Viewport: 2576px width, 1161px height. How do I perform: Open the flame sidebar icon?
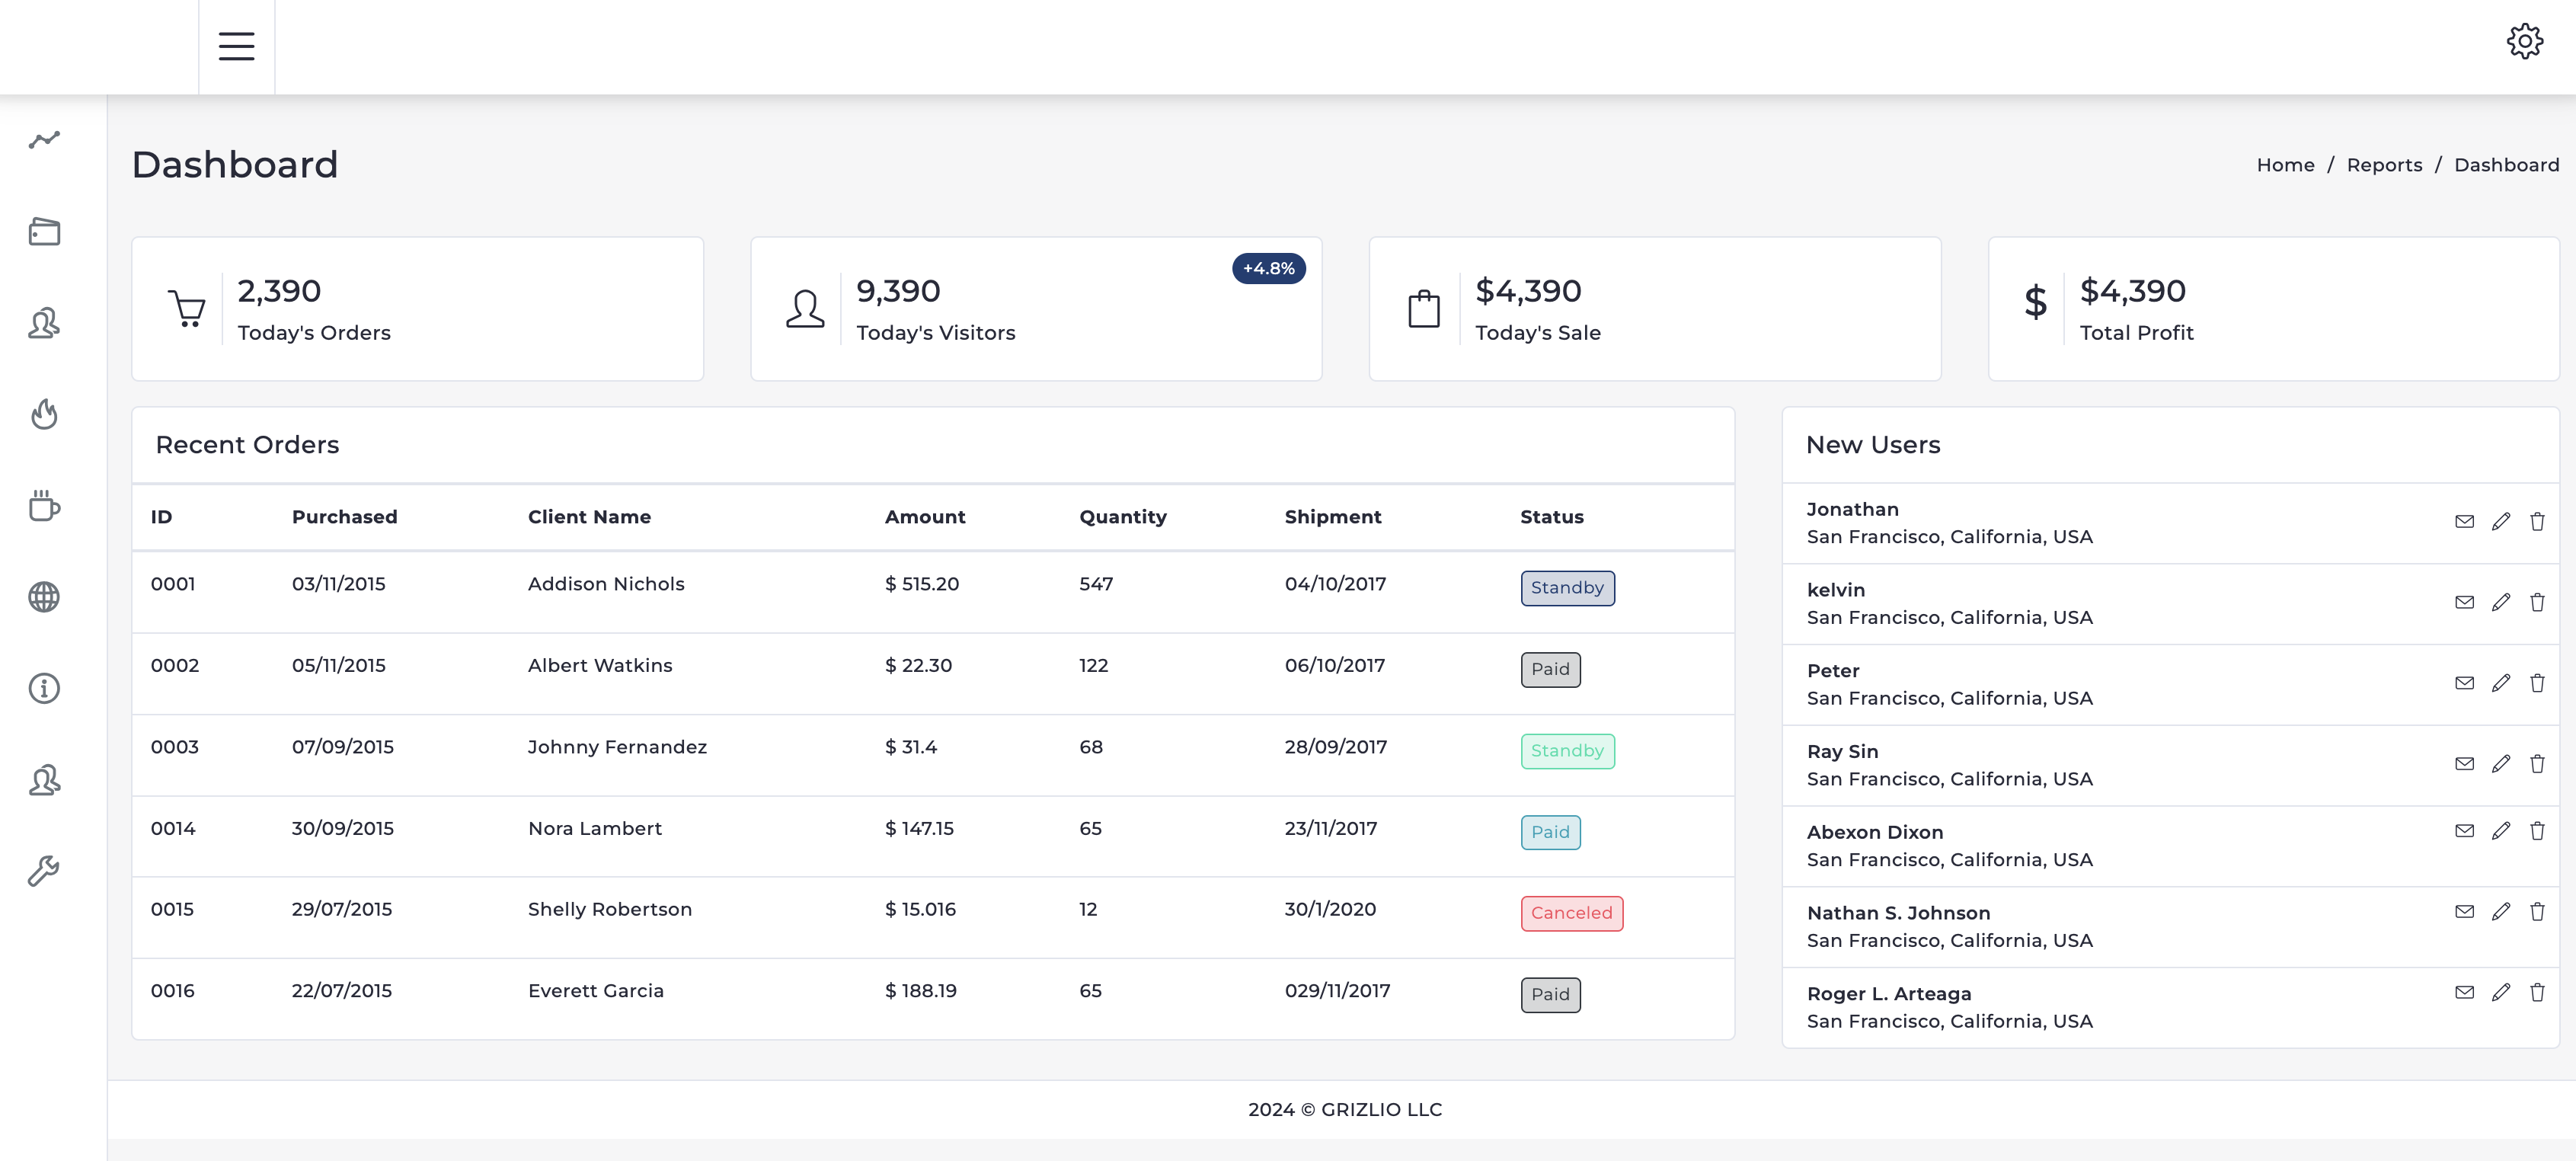pos(44,414)
